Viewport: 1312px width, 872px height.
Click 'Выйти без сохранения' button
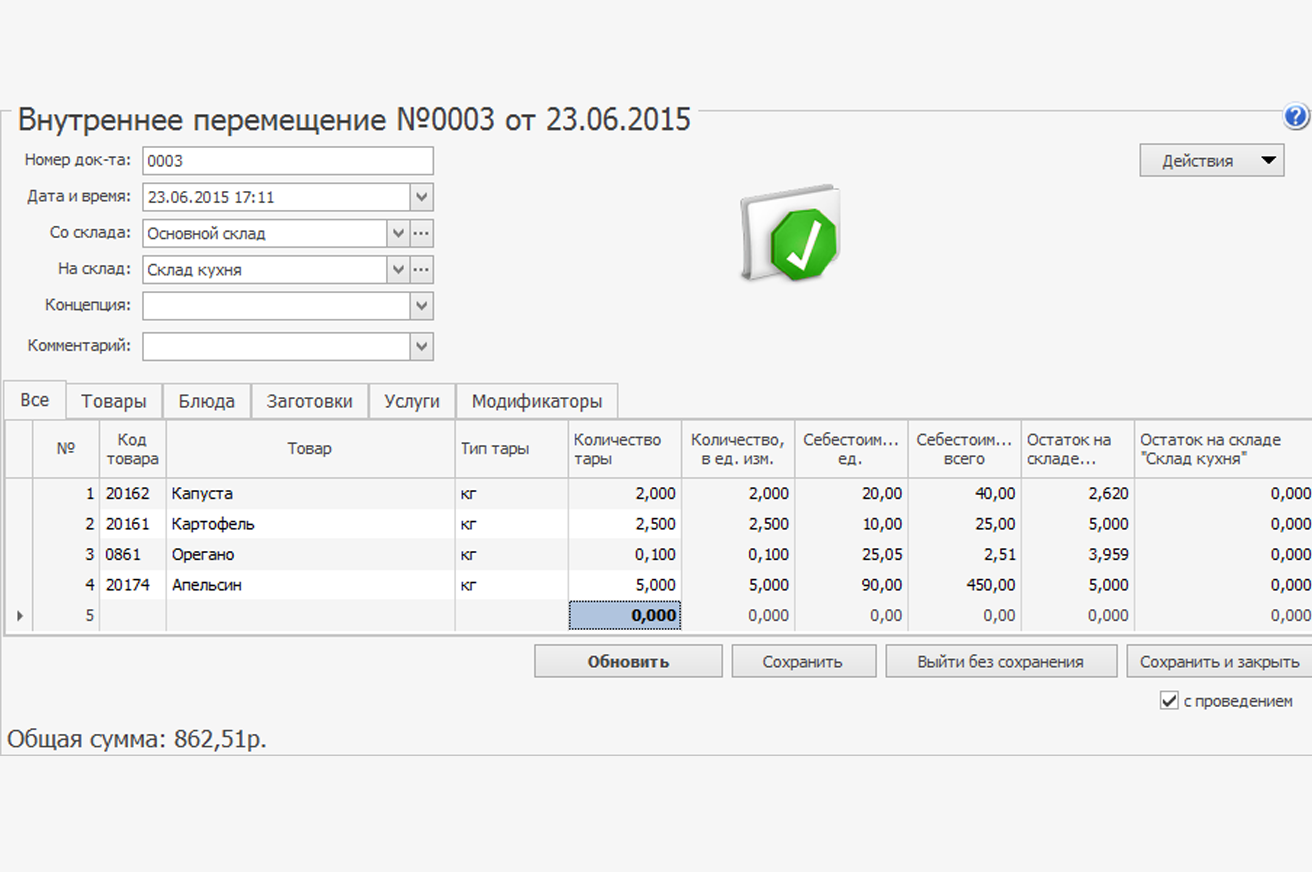1001,661
